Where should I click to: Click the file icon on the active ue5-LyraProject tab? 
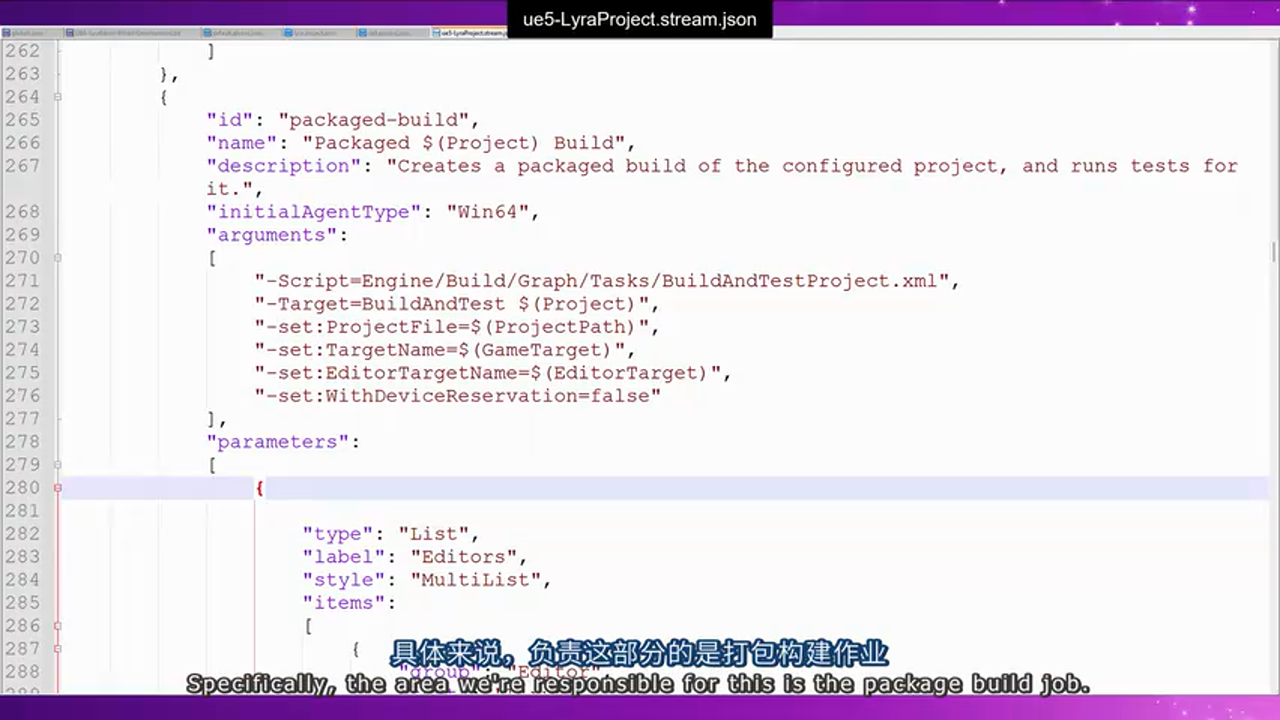click(437, 32)
